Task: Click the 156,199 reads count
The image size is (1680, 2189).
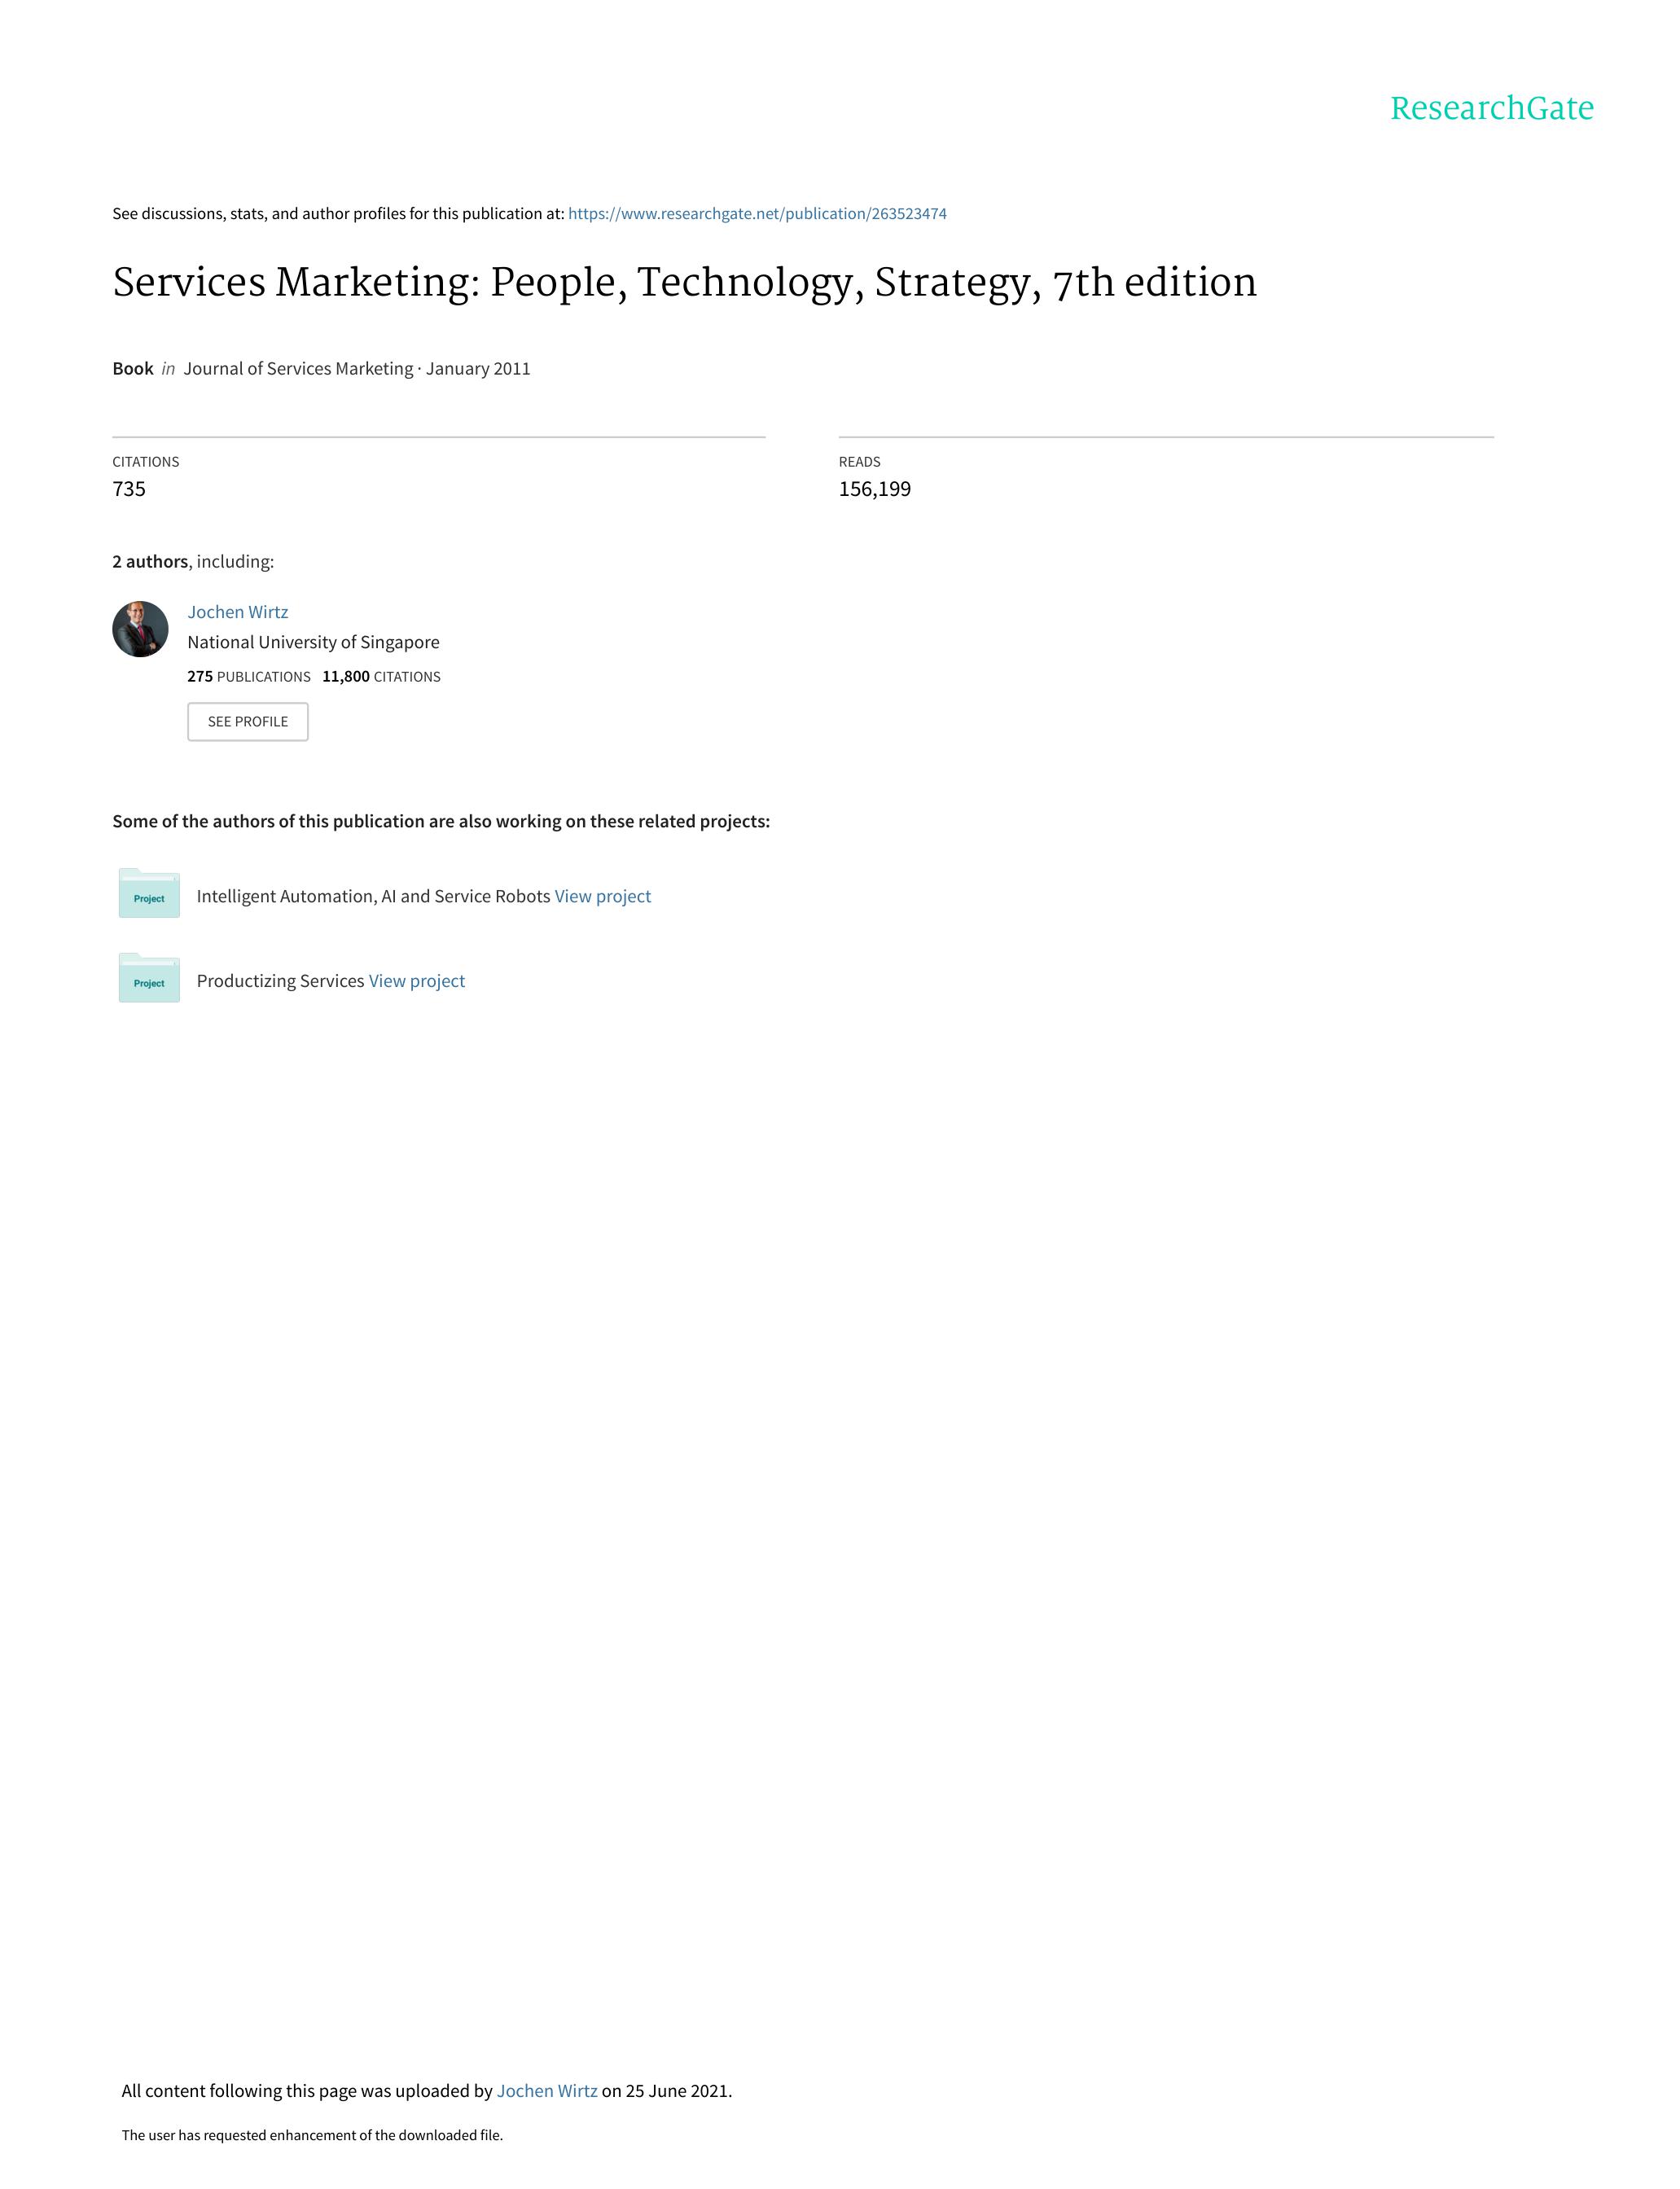Action: (875, 489)
